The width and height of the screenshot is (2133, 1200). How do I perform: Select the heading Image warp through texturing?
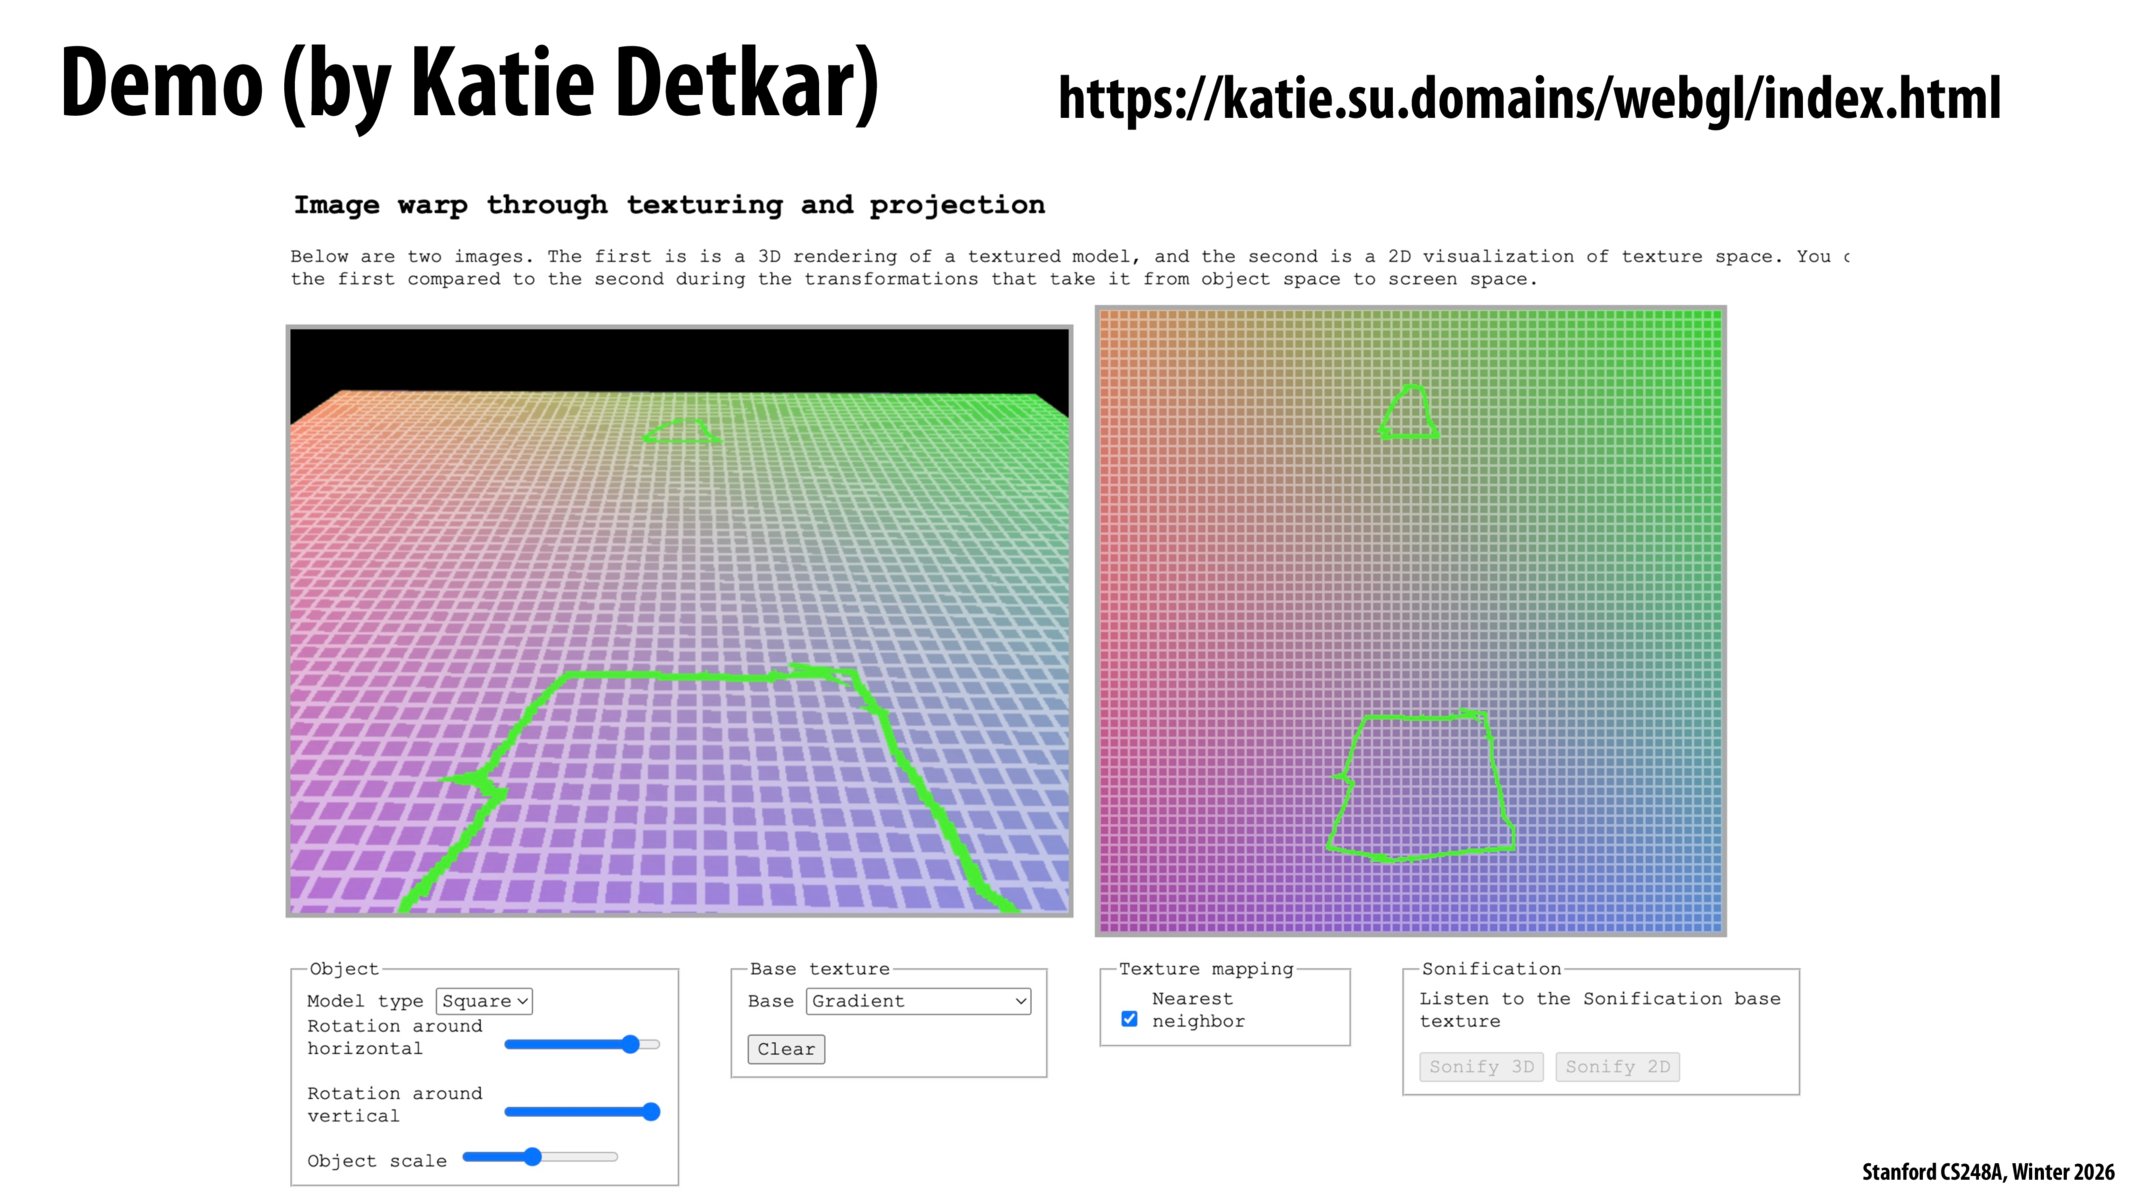coord(668,204)
